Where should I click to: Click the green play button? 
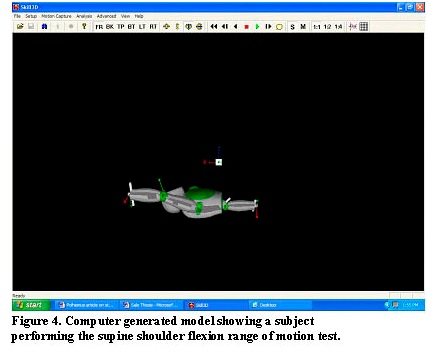coord(257,27)
